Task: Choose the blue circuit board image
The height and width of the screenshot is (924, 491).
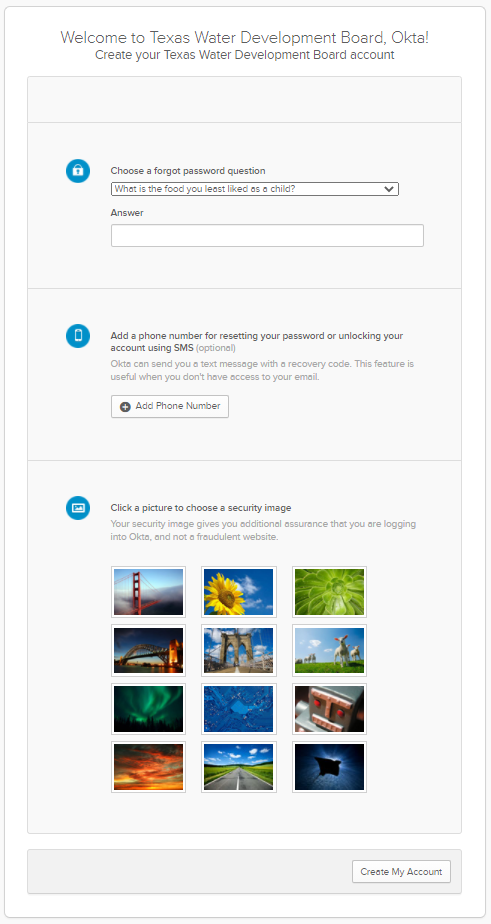Action: pyautogui.click(x=239, y=709)
